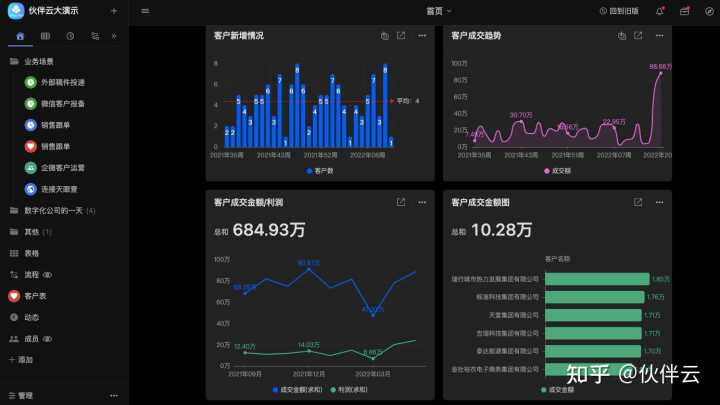Open 客户成交趋势 chart in new view
720x405 pixels.
pyautogui.click(x=638, y=35)
